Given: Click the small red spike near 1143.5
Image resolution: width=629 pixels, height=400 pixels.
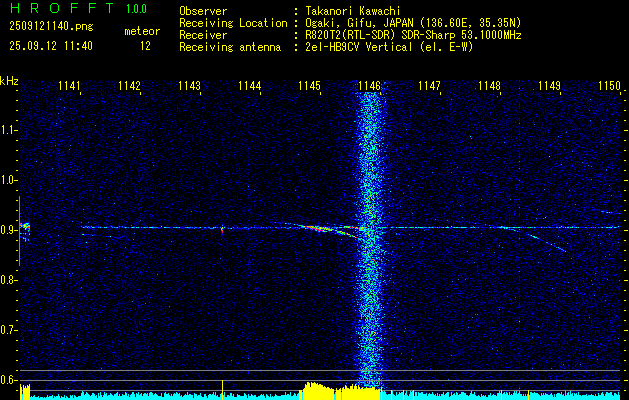Looking at the screenshot, I should [222, 230].
